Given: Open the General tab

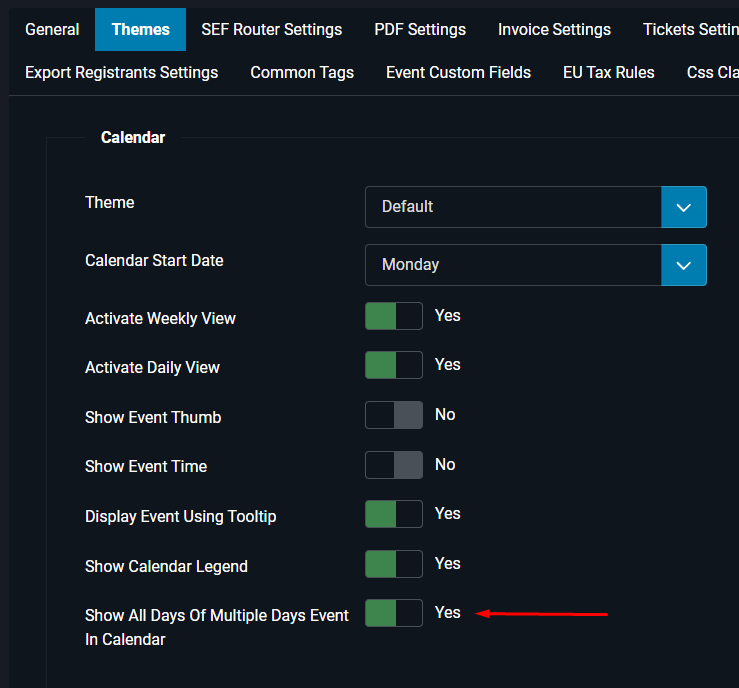Looking at the screenshot, I should click(52, 29).
